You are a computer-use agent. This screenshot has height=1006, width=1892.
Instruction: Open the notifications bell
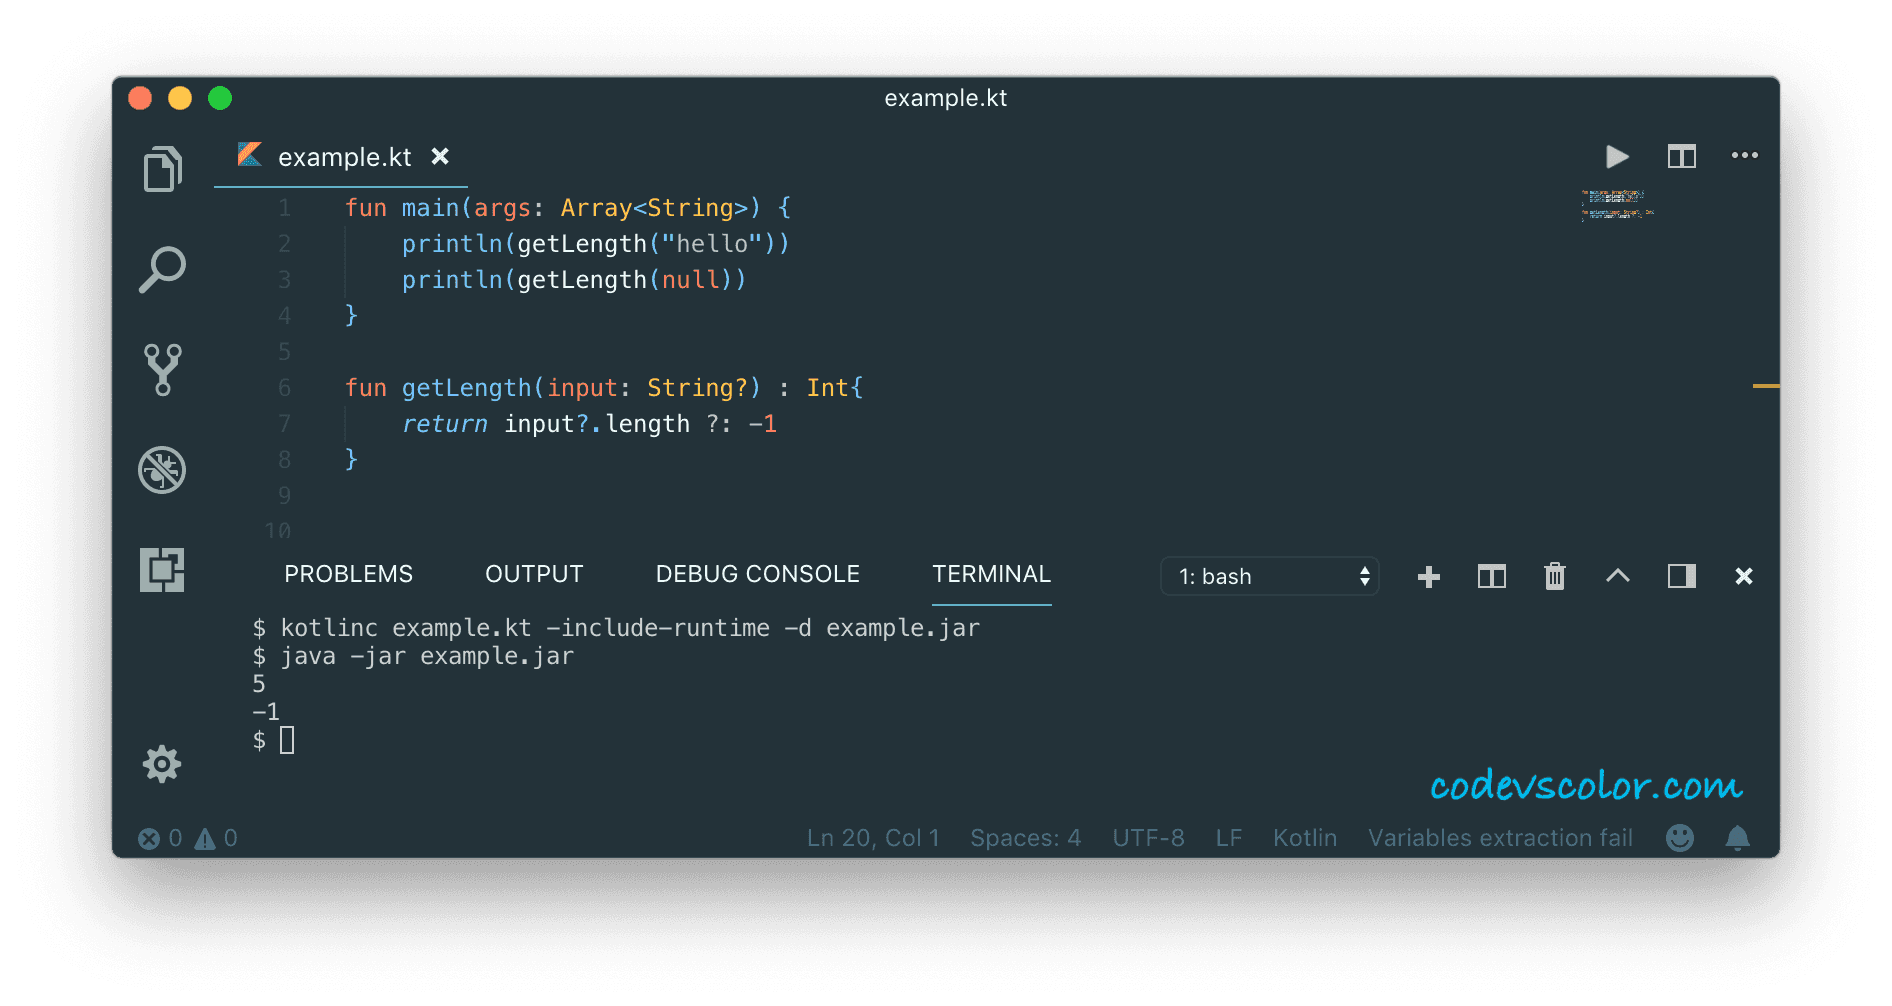click(1738, 838)
